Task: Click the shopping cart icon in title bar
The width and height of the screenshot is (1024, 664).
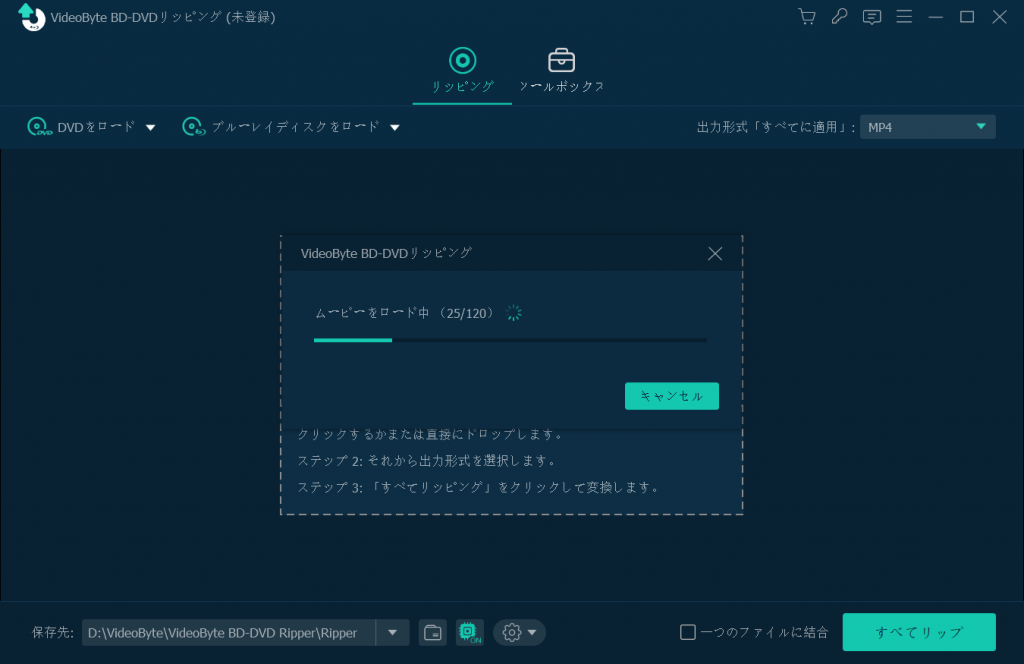Action: tap(806, 17)
